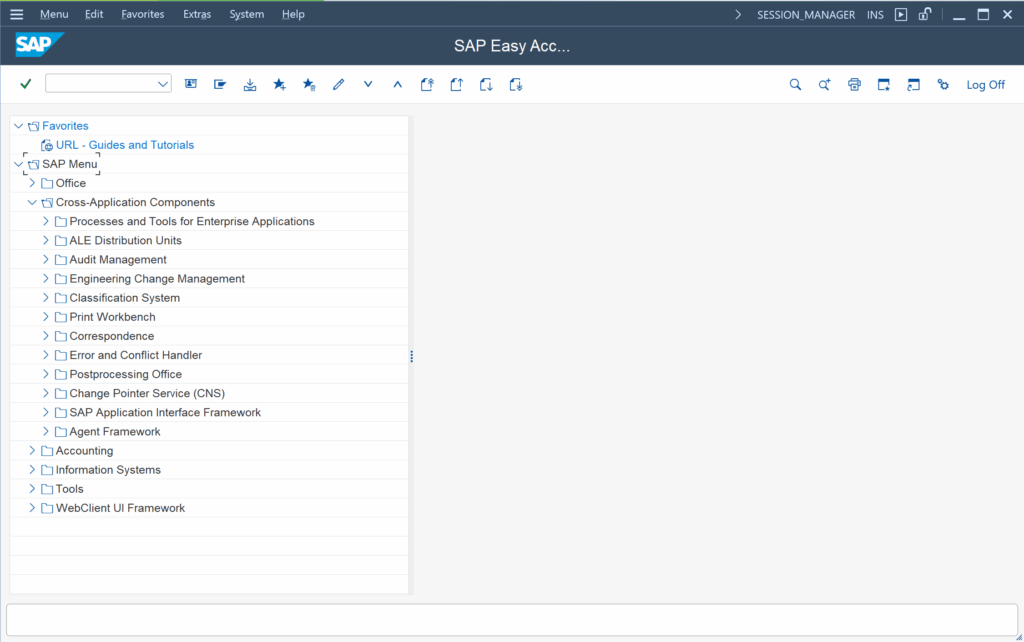Open the System menu
This screenshot has height=642, width=1024.
[246, 14]
